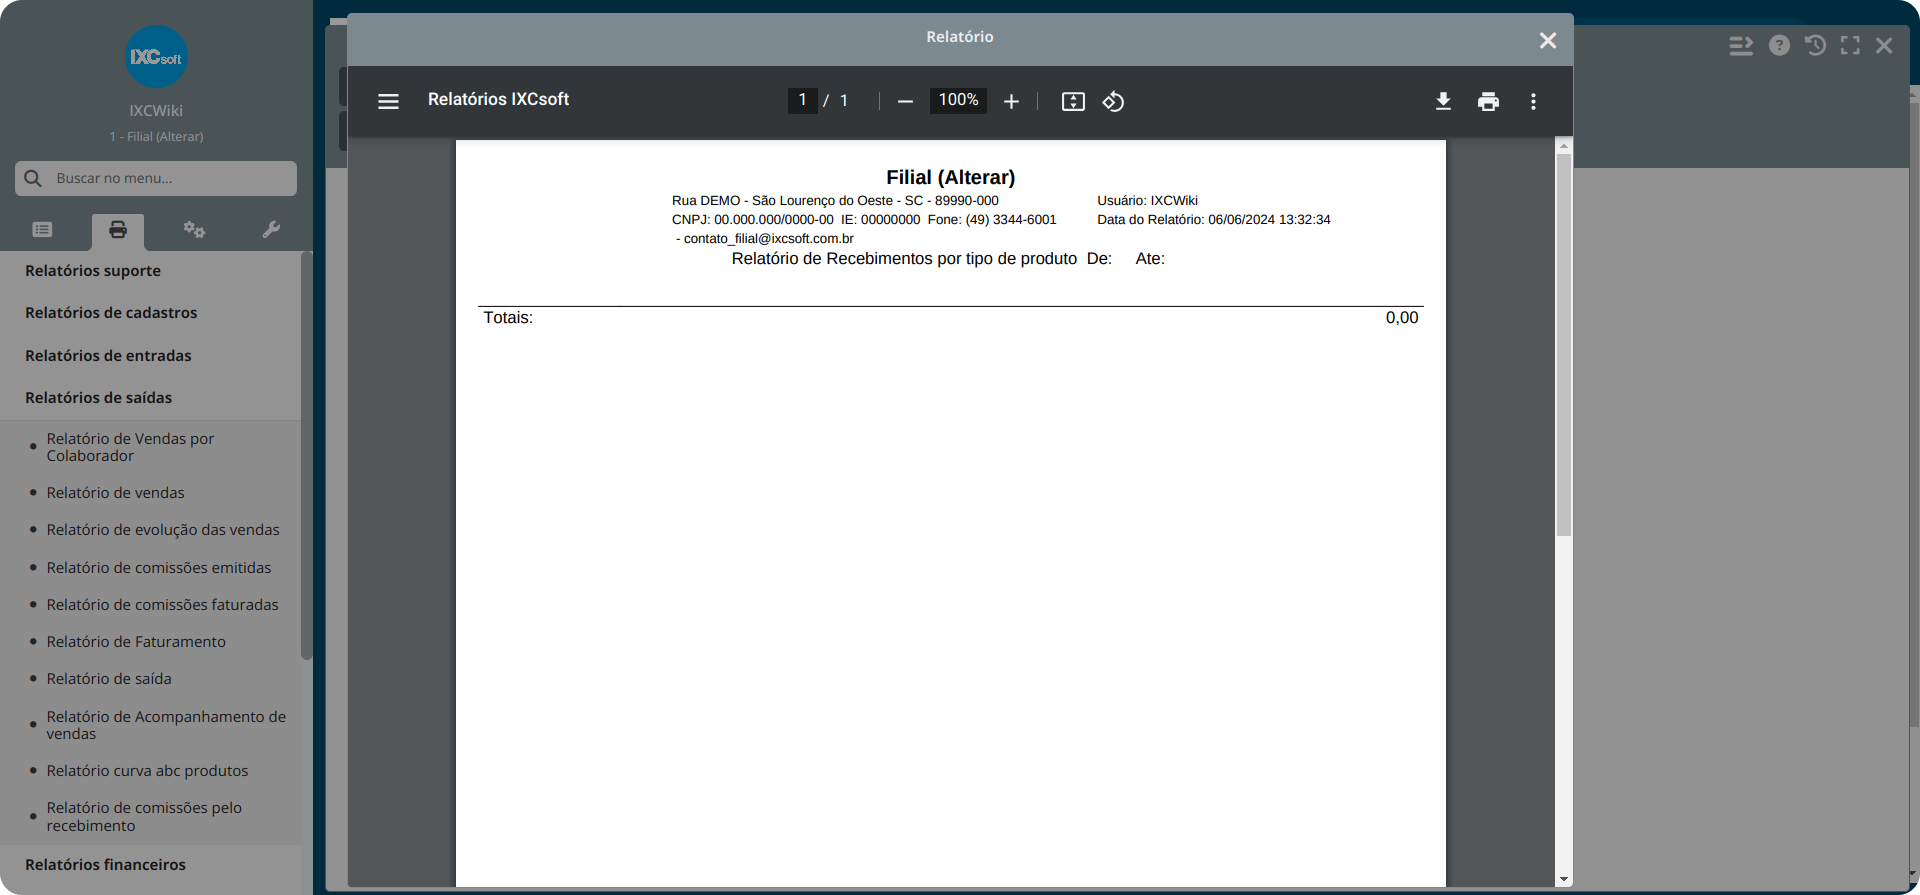Open Relatório de Acompanhamento de vendas
Viewport: 1920px width, 895px height.
pos(166,725)
